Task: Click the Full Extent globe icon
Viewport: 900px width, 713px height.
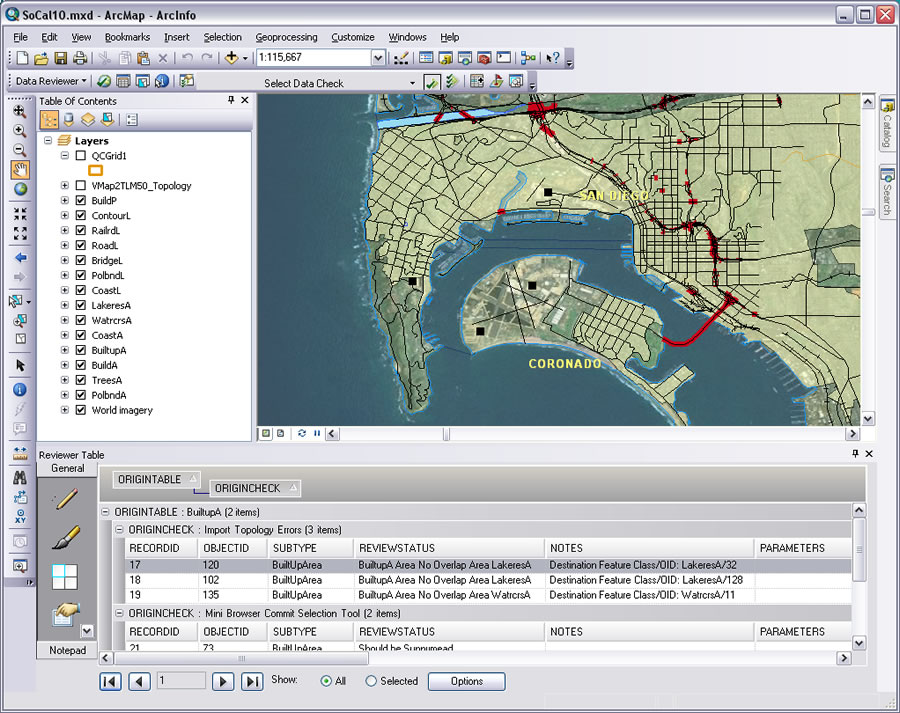Action: pos(20,189)
